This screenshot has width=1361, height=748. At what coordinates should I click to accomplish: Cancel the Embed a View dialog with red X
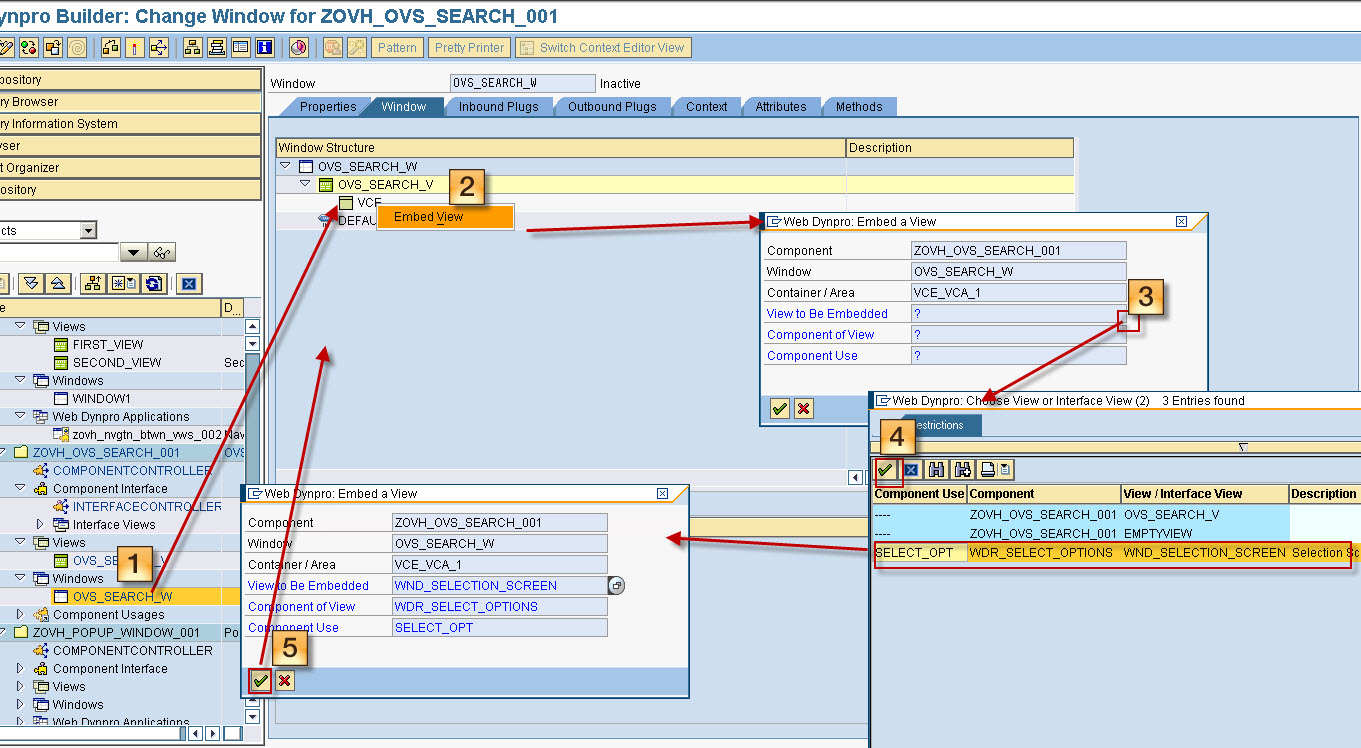[283, 681]
